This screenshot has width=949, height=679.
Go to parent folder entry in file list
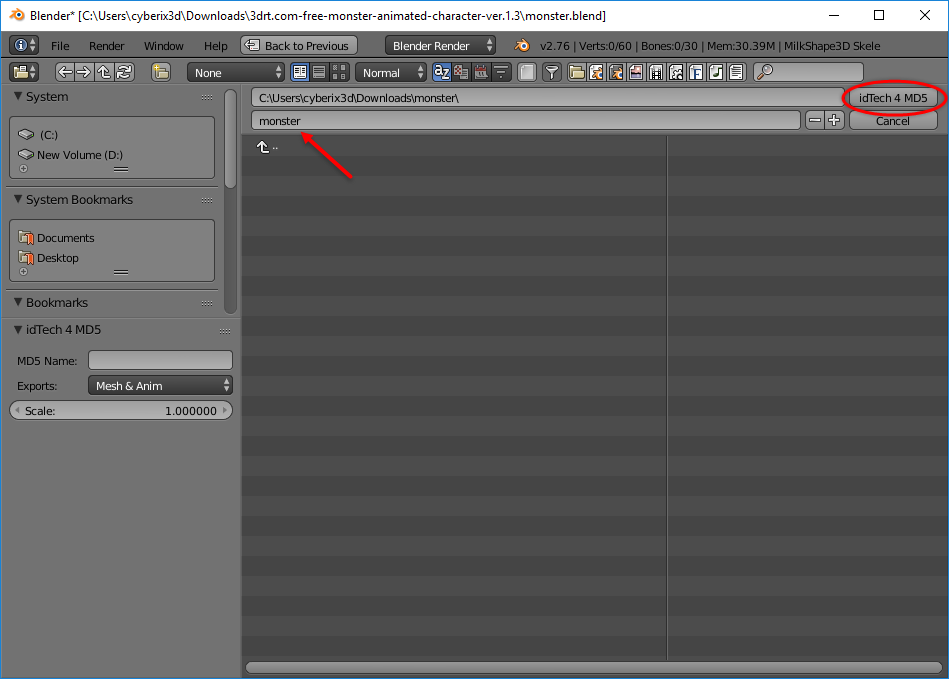(x=267, y=147)
